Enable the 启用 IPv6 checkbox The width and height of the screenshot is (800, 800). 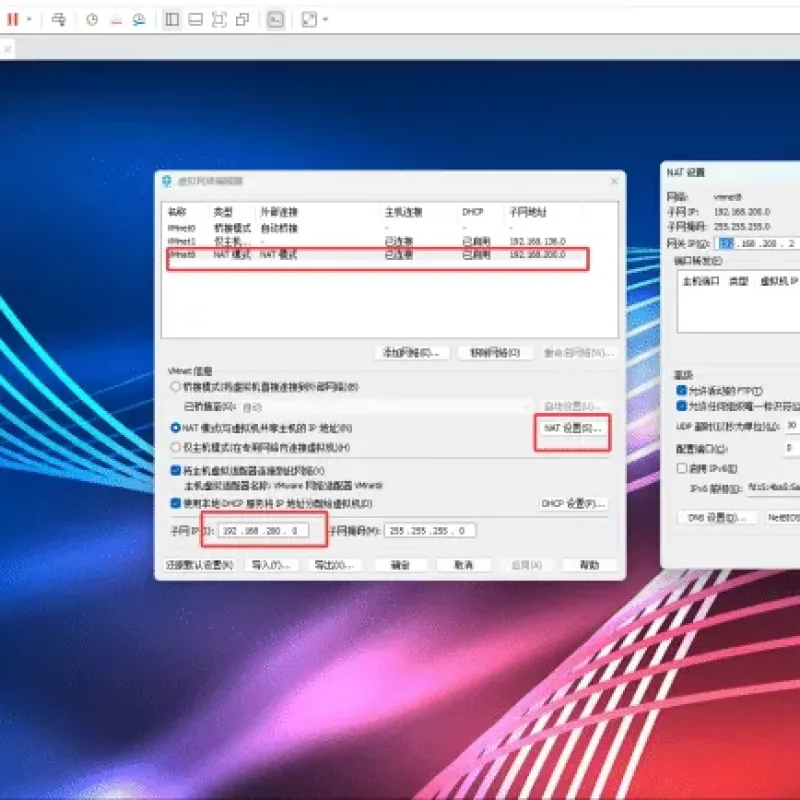682,468
